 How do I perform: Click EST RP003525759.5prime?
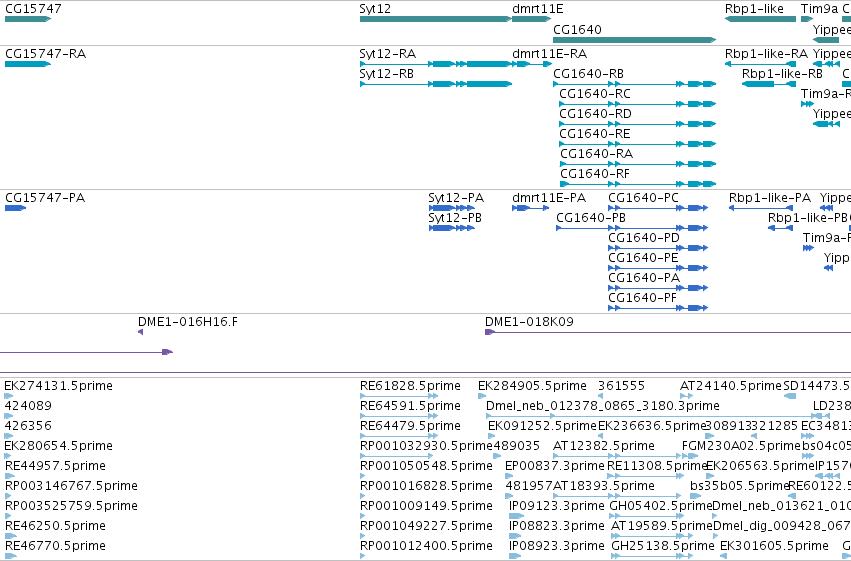click(71, 506)
